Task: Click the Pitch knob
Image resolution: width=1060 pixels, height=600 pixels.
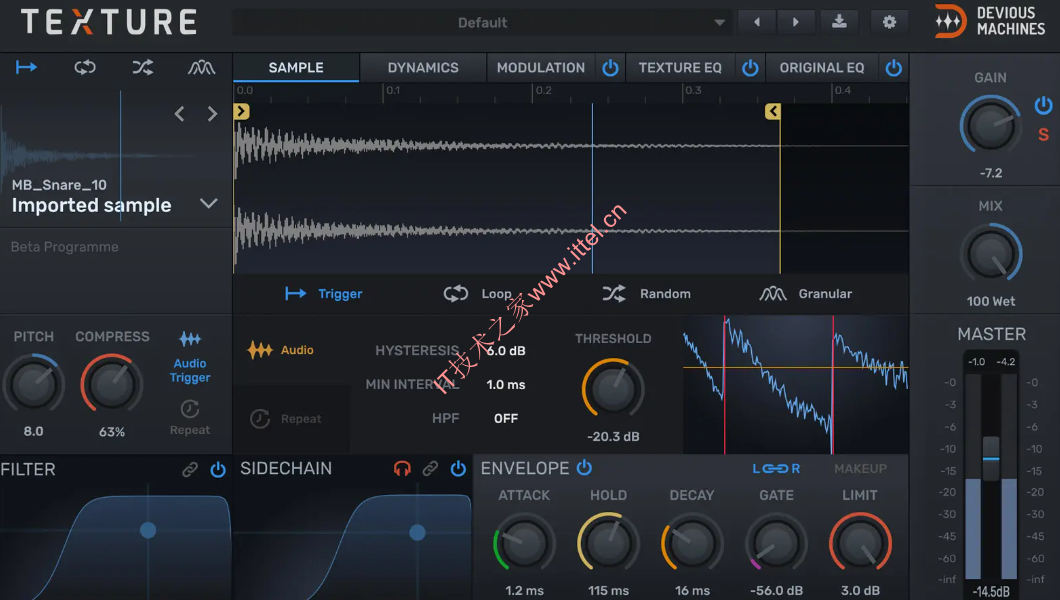Action: tap(34, 384)
